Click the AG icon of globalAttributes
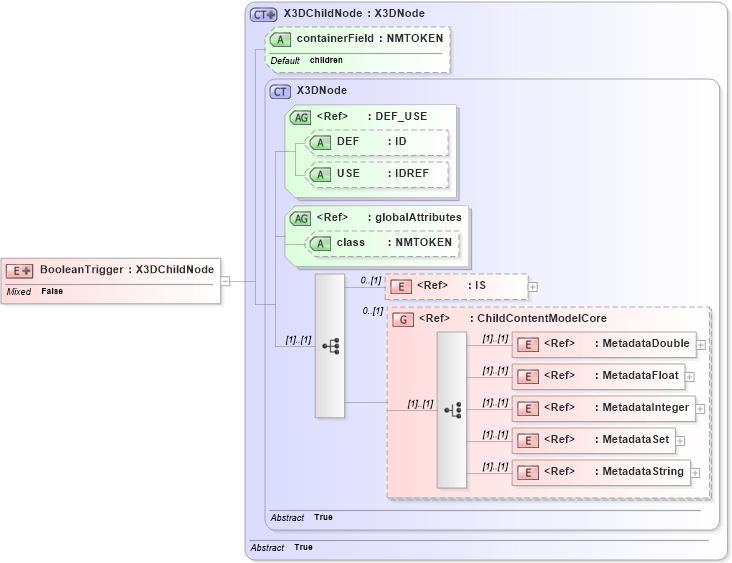Viewport: 732px width, 563px height. tap(300, 218)
